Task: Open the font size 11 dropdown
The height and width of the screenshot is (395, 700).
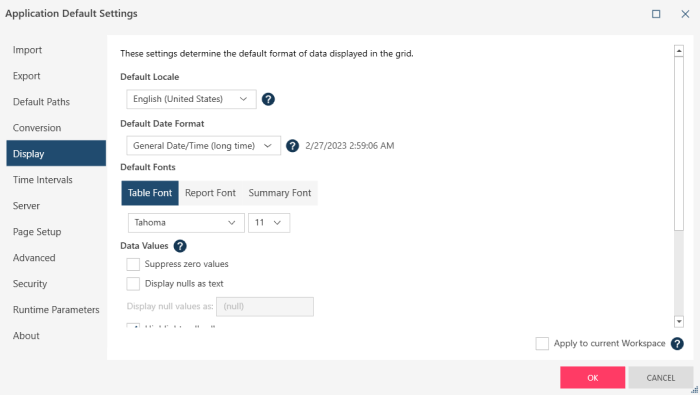Action: coord(269,223)
